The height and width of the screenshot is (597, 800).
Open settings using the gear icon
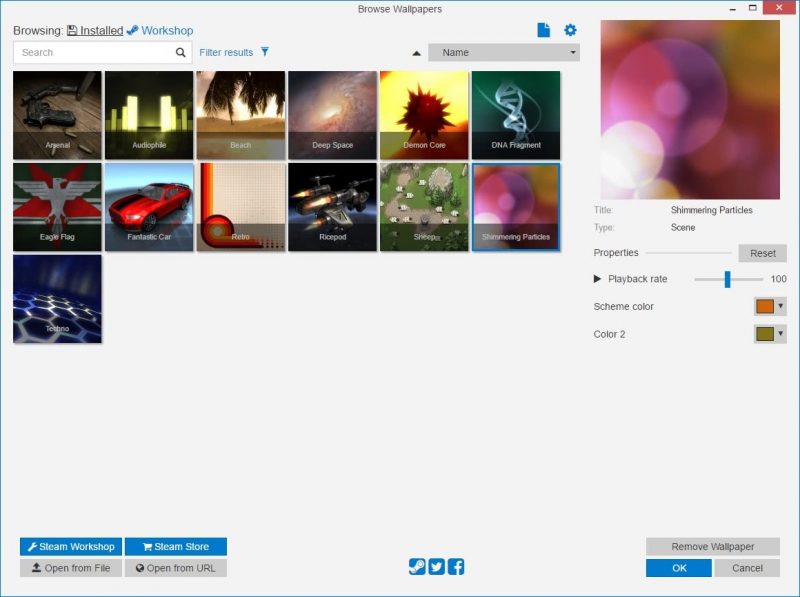[x=570, y=30]
